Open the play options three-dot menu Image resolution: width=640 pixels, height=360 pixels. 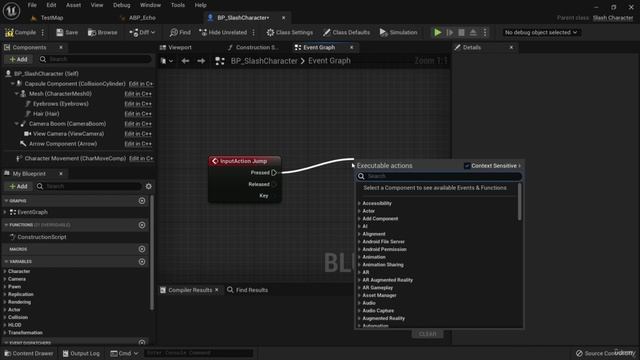click(x=485, y=32)
